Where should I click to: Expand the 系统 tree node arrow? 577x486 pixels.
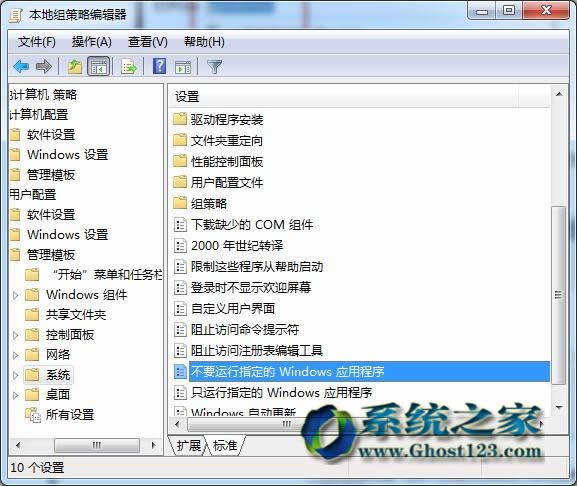(15, 375)
